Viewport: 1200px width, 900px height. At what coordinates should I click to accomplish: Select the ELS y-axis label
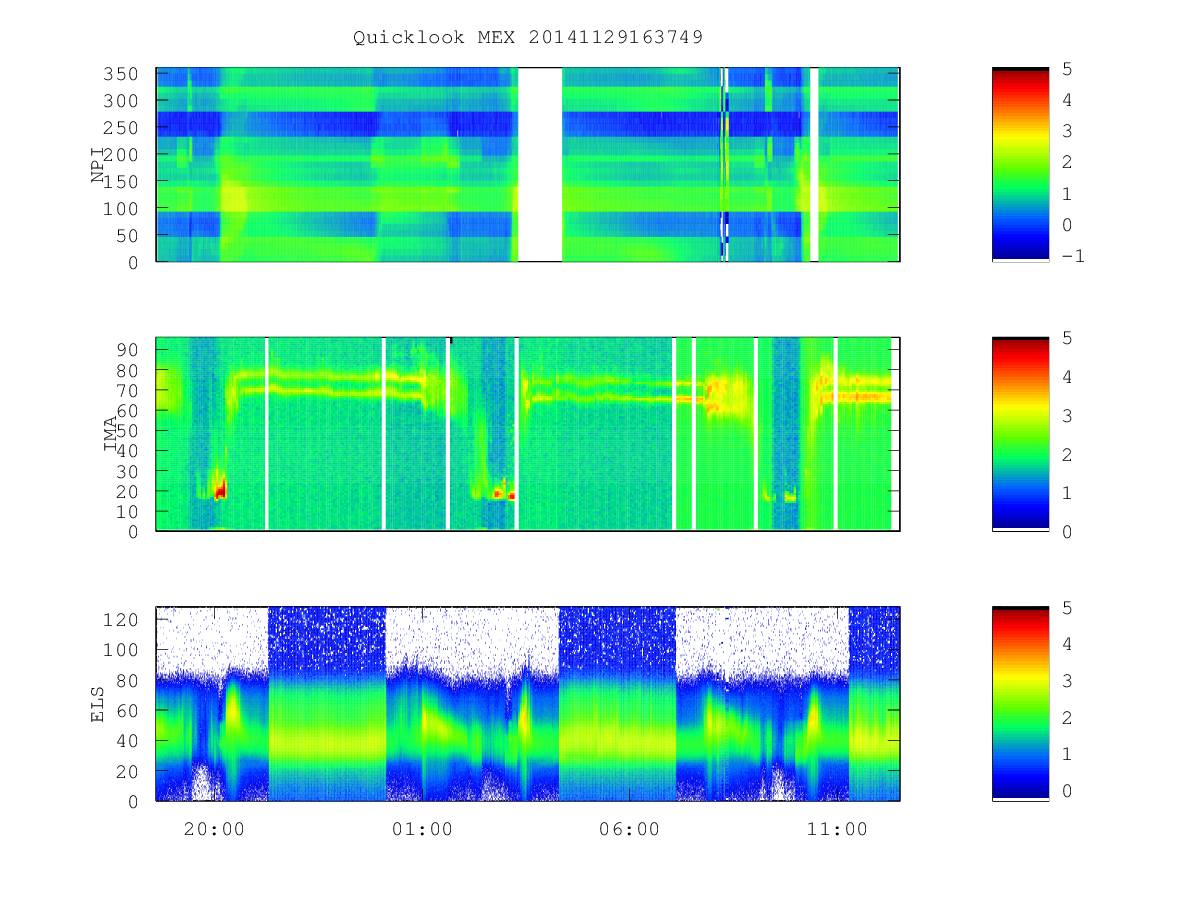tap(98, 704)
